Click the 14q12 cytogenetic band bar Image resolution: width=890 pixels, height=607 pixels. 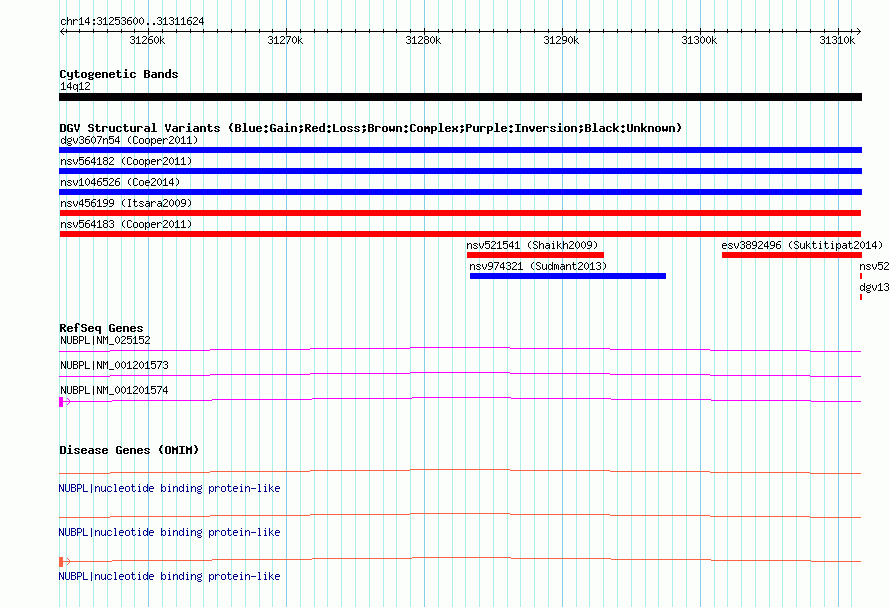(x=460, y=98)
